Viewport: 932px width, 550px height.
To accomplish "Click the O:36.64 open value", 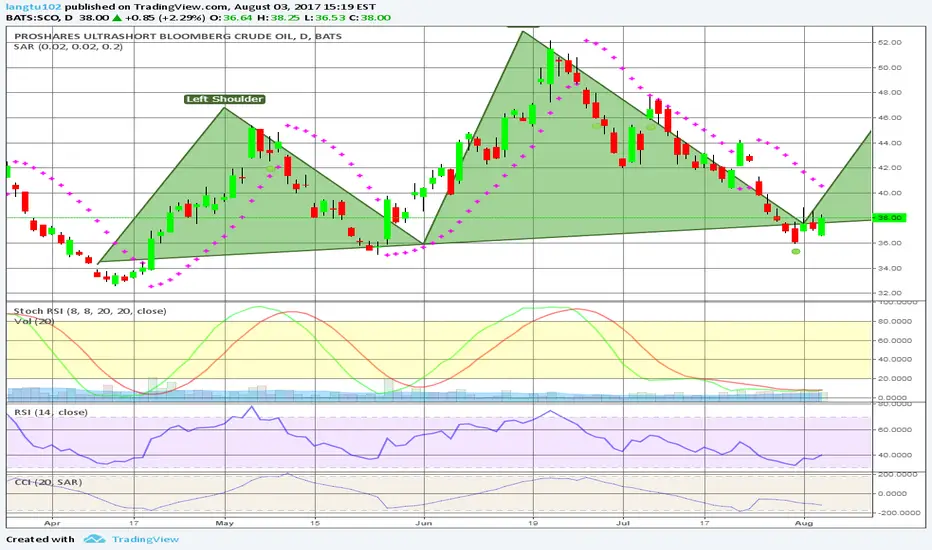I will (x=232, y=18).
